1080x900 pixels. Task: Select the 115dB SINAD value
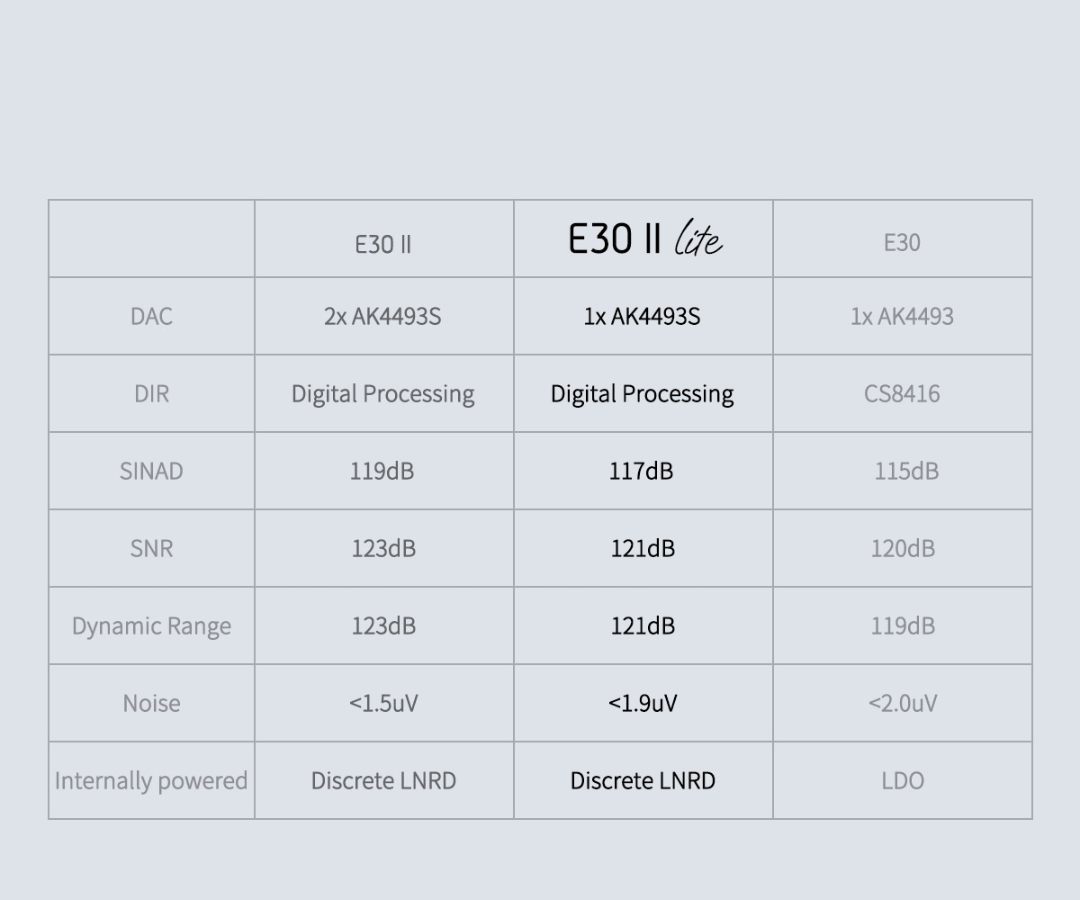pyautogui.click(x=906, y=471)
